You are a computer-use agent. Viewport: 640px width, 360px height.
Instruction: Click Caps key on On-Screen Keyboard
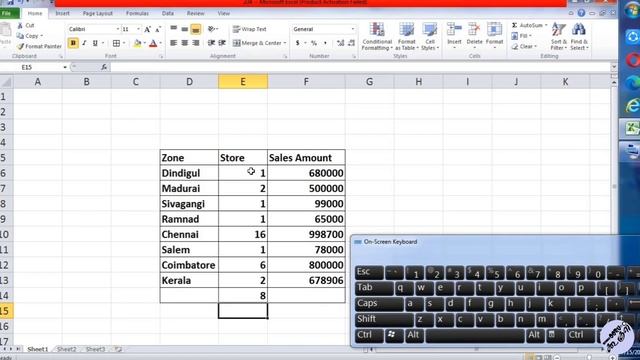379,304
